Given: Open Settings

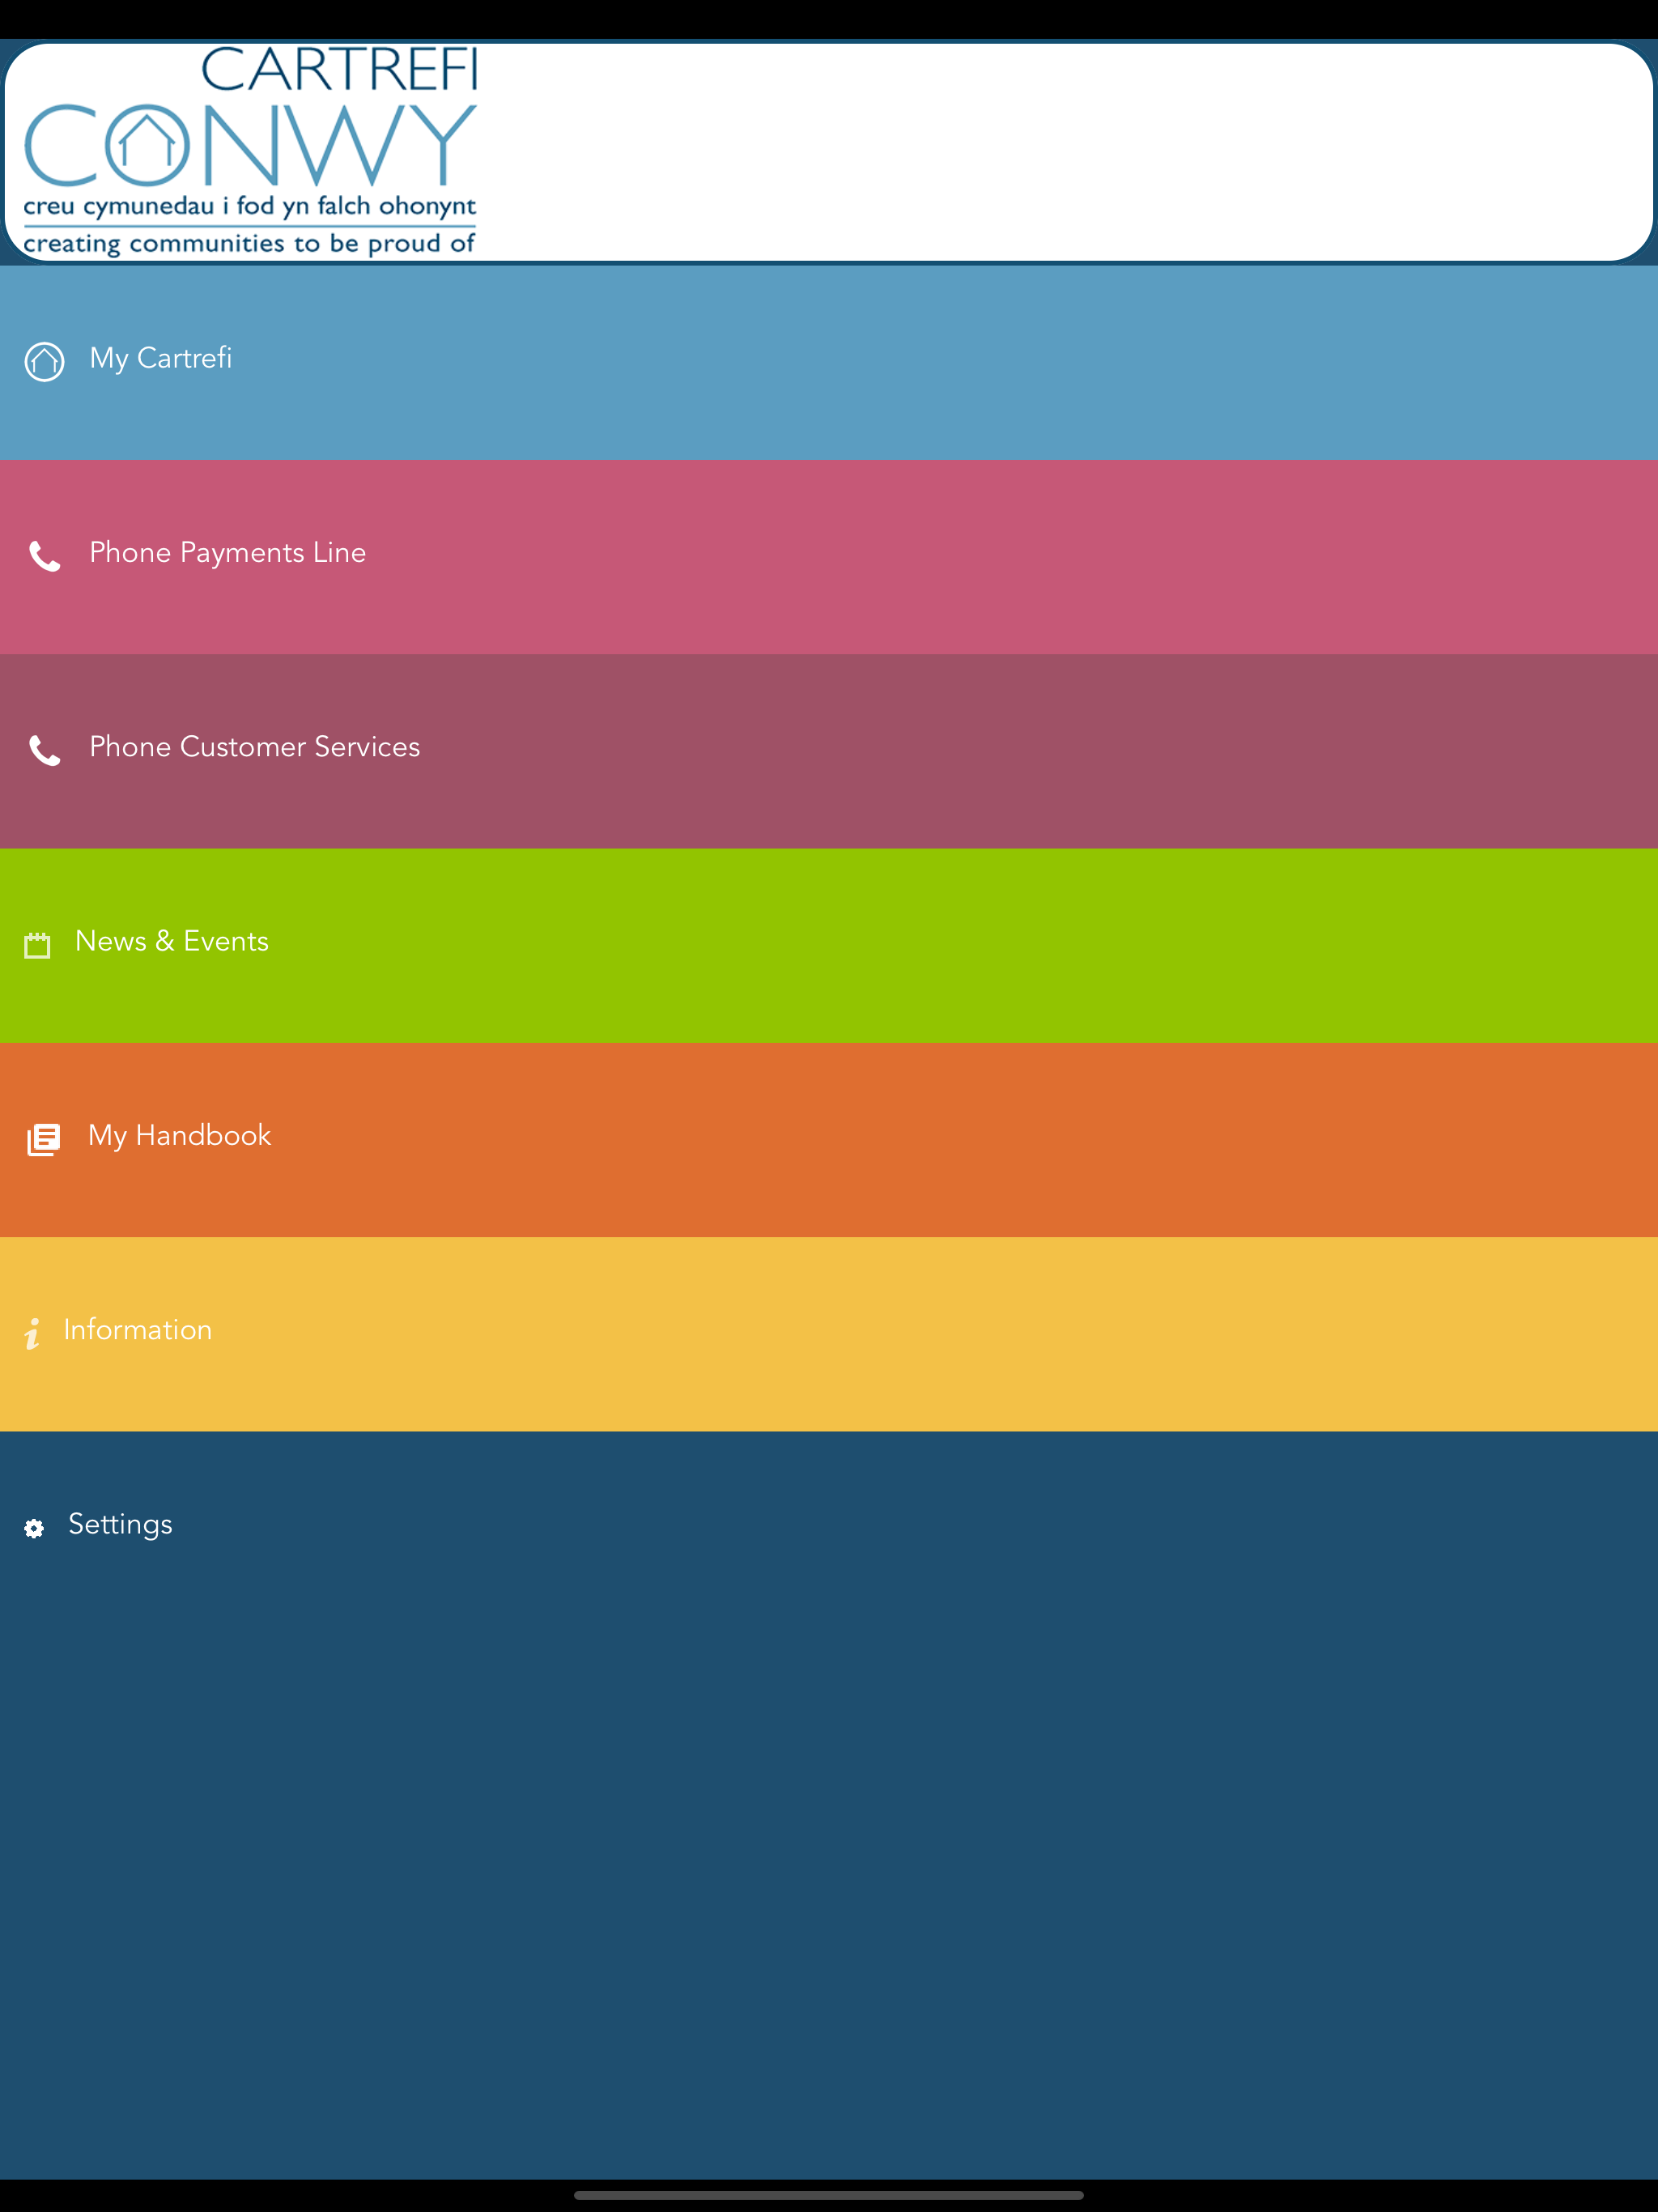Looking at the screenshot, I should click(x=829, y=1528).
